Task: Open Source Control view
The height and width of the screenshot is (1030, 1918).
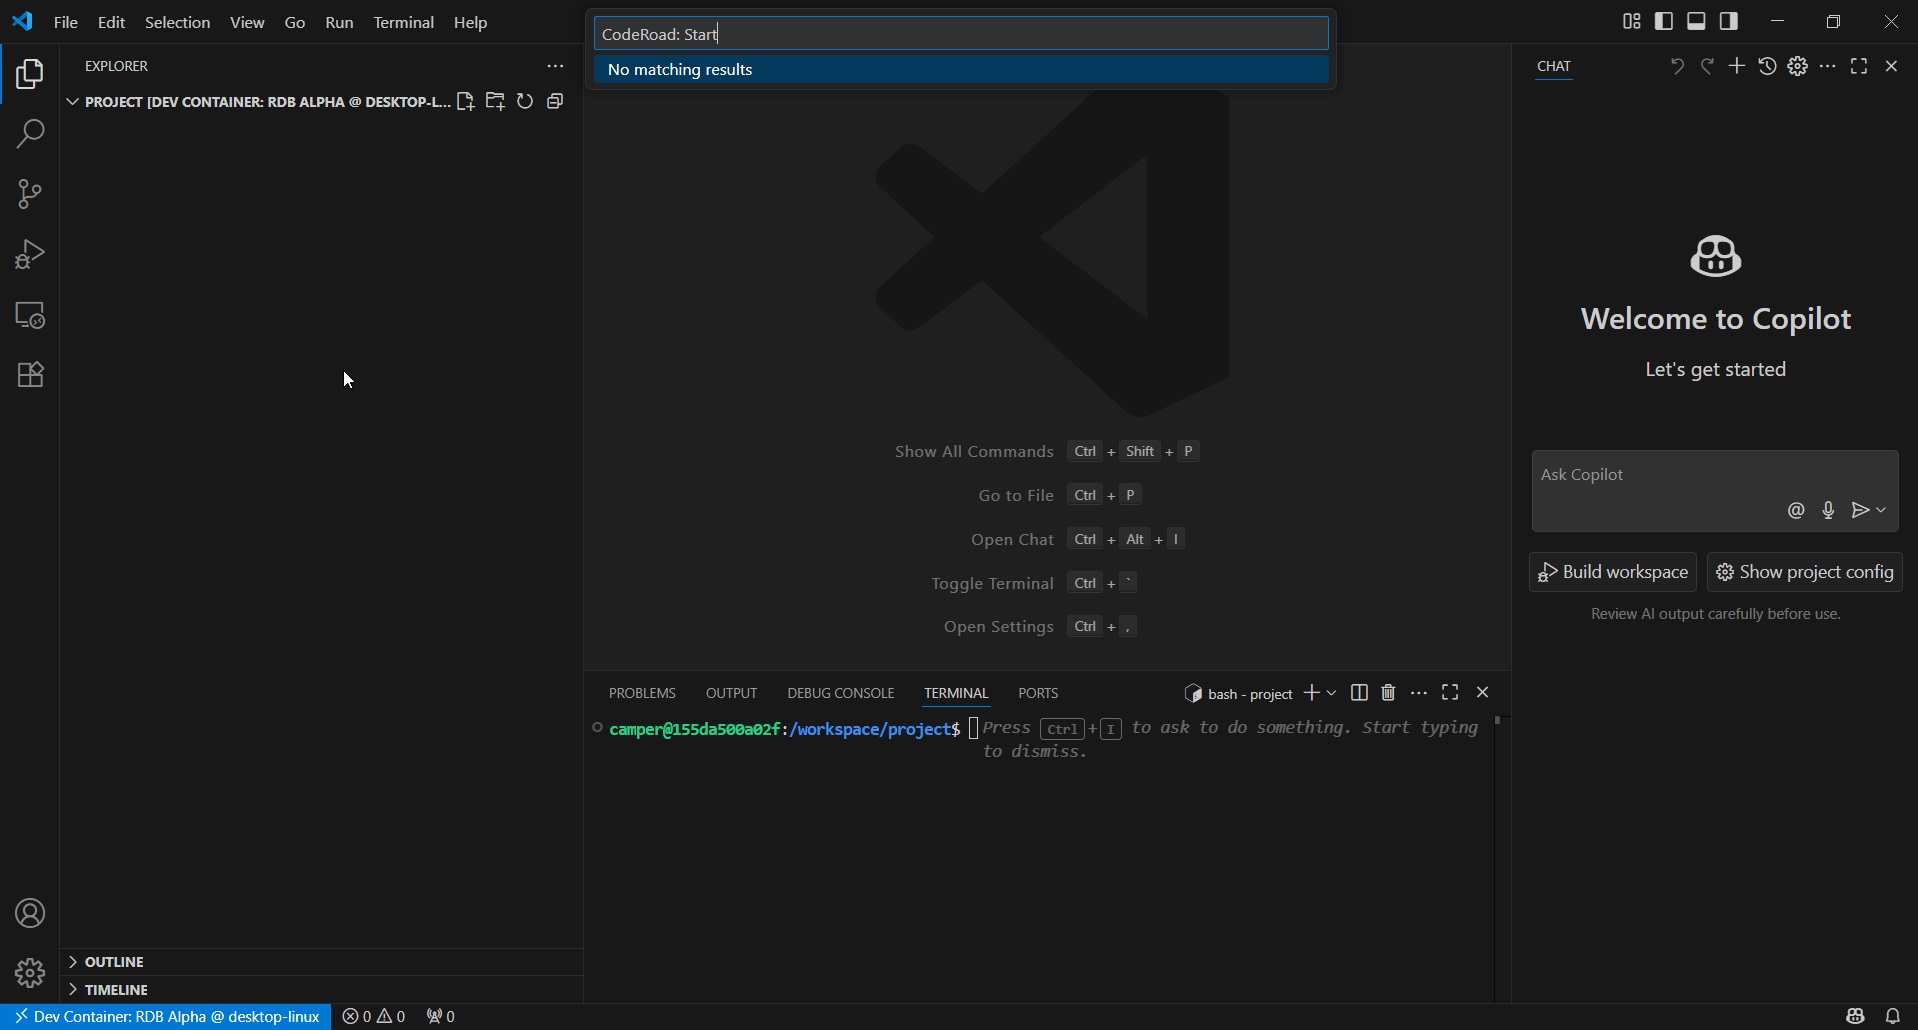Action: 30,194
